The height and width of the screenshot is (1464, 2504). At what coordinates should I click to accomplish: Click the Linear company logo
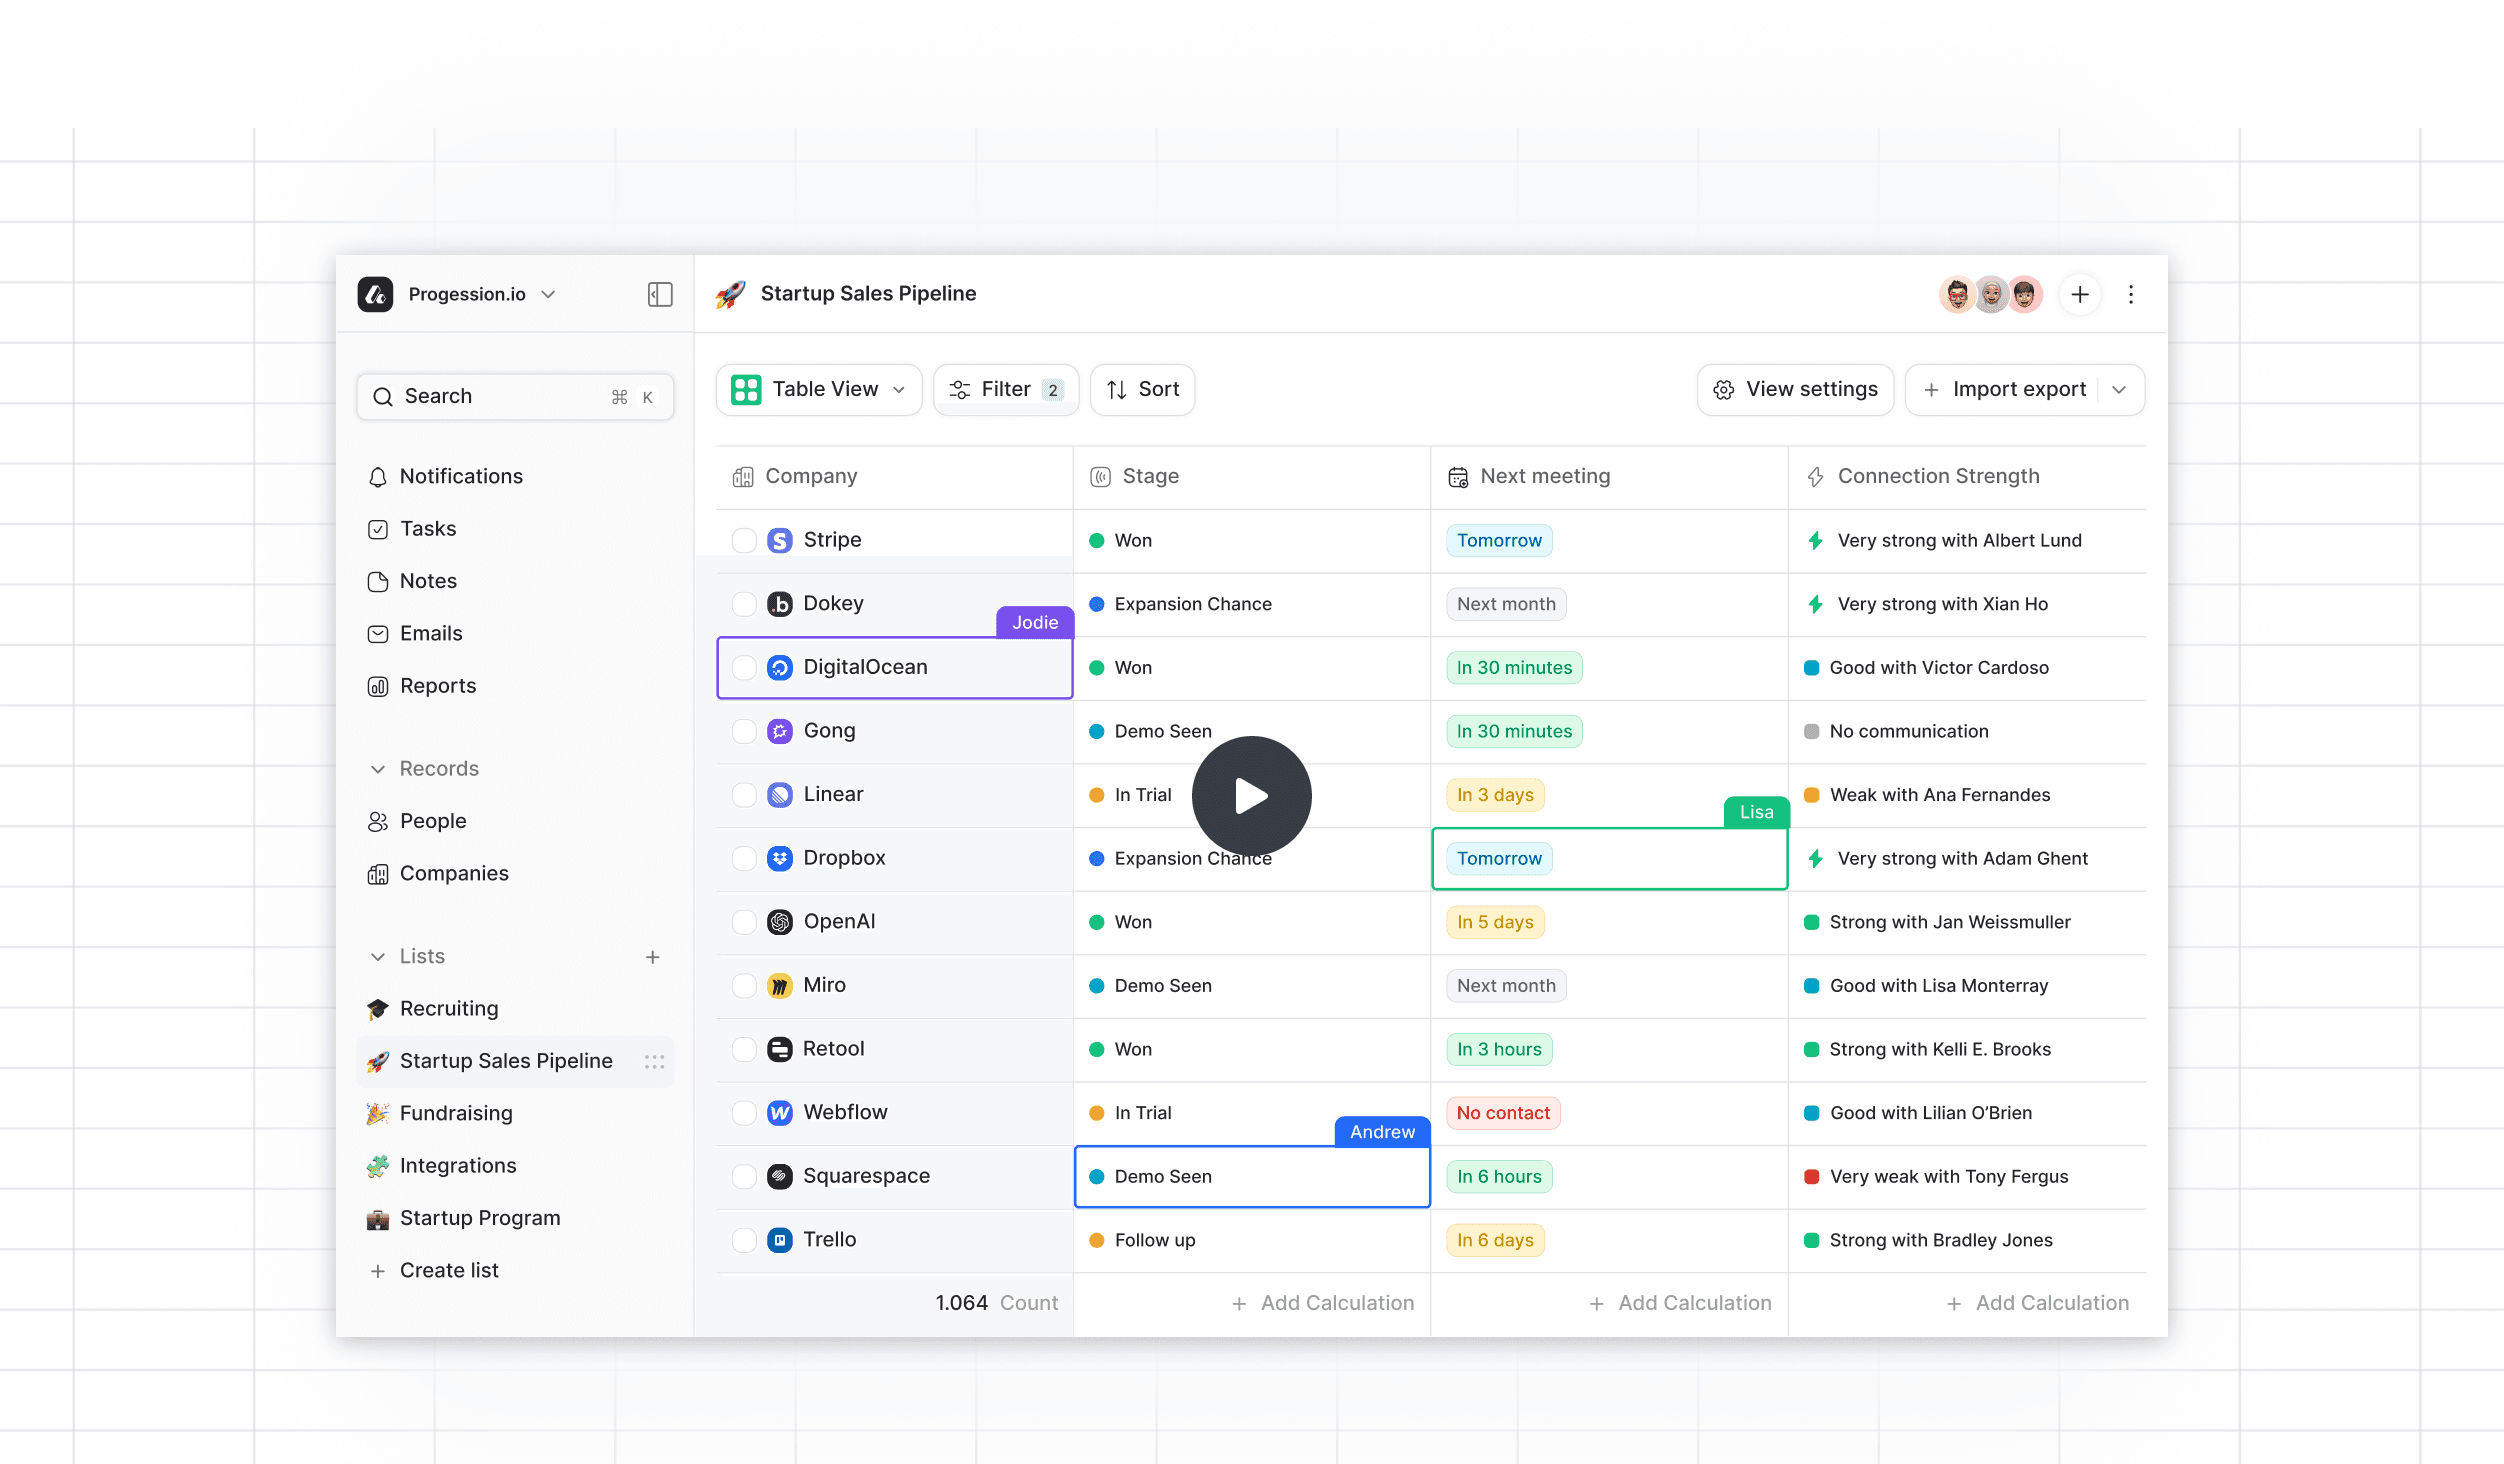point(780,794)
